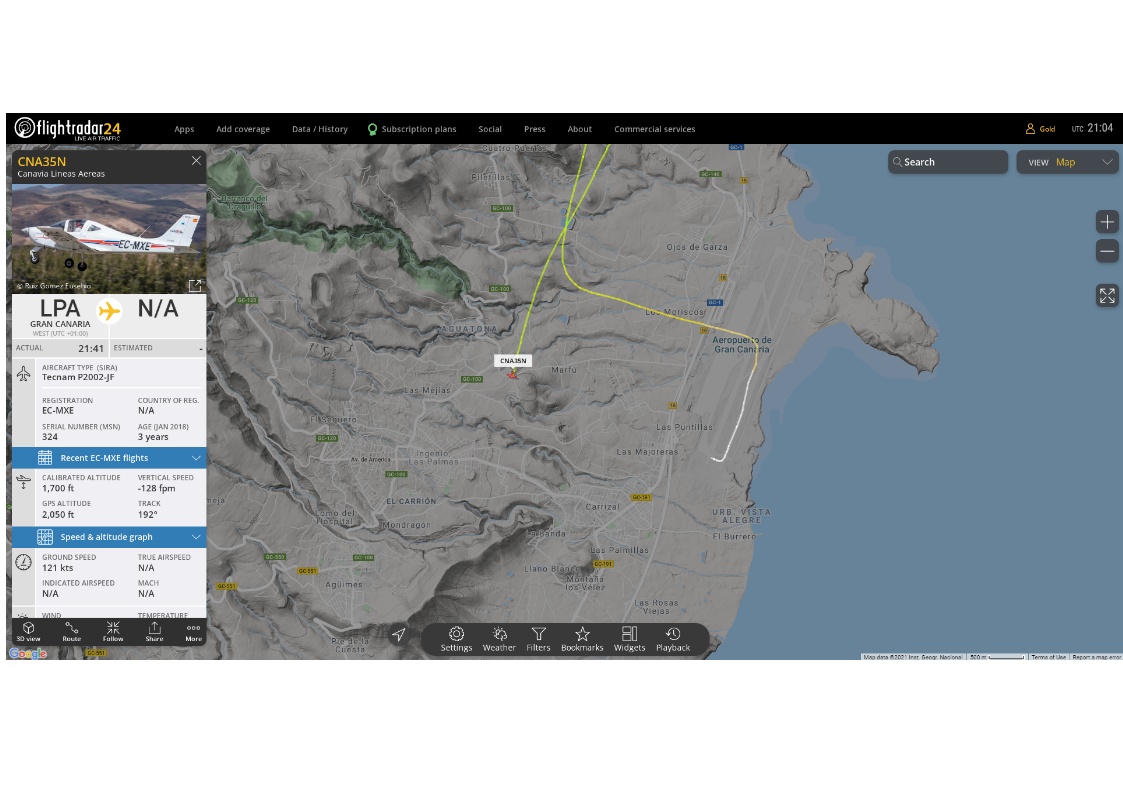
Task: Click the UTC clock display
Action: click(x=1092, y=128)
